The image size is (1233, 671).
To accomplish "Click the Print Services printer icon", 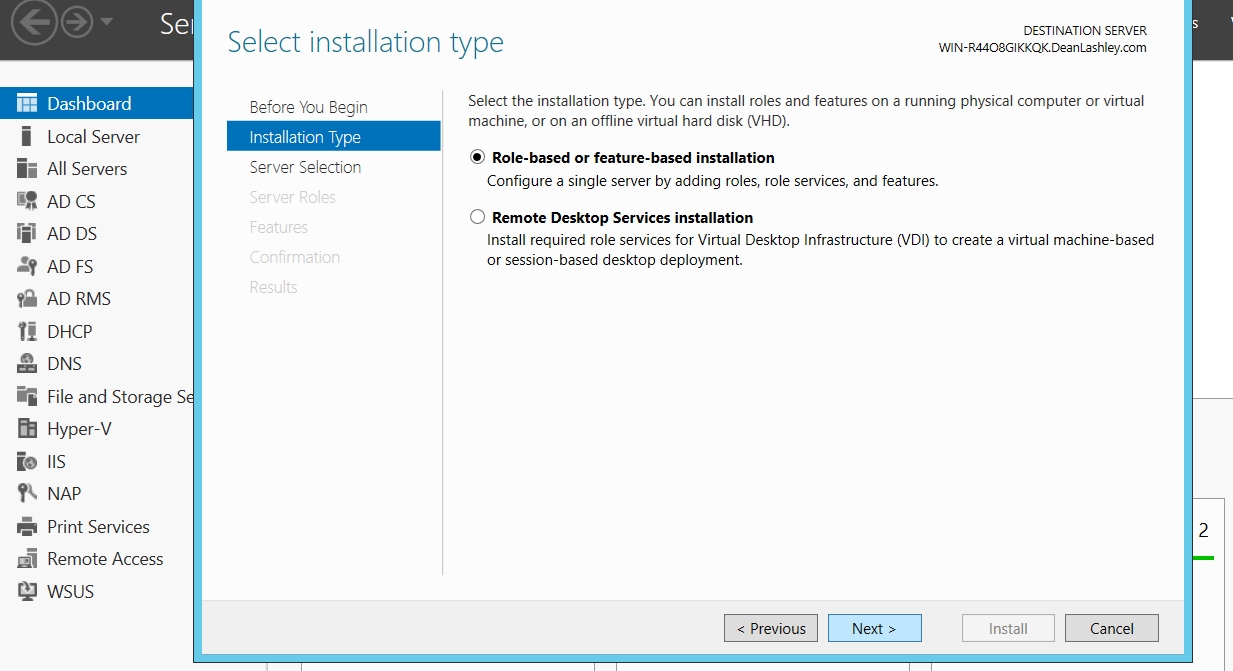I will pos(27,526).
